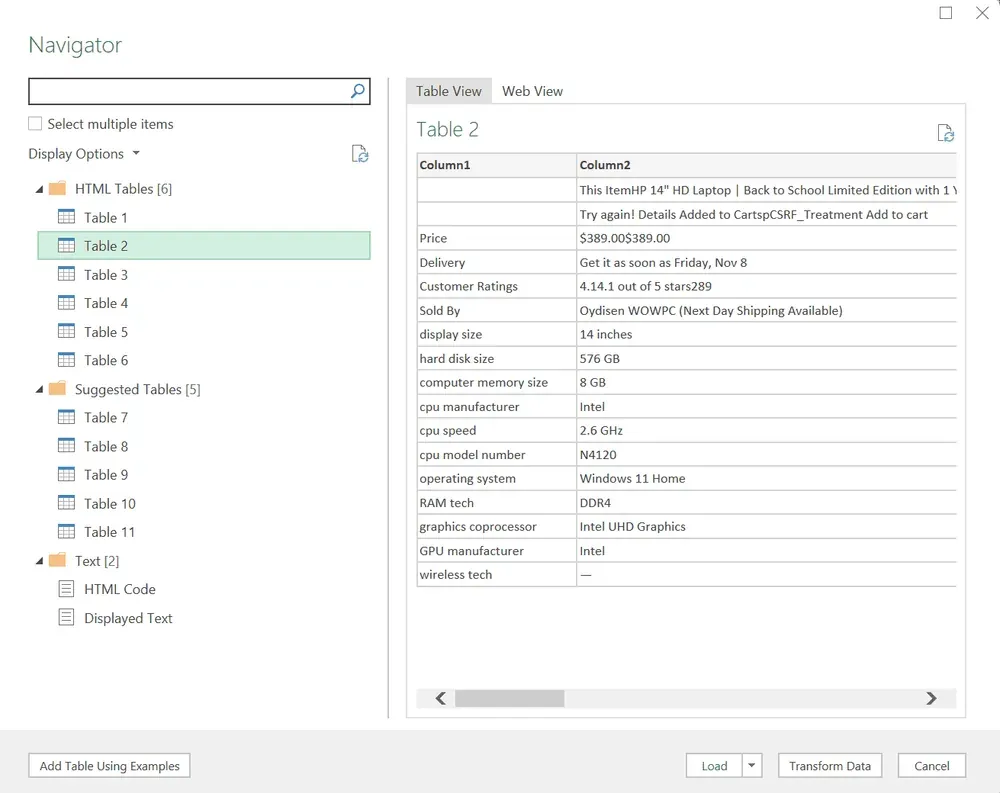Click the Table 10 grid icon

(66, 503)
